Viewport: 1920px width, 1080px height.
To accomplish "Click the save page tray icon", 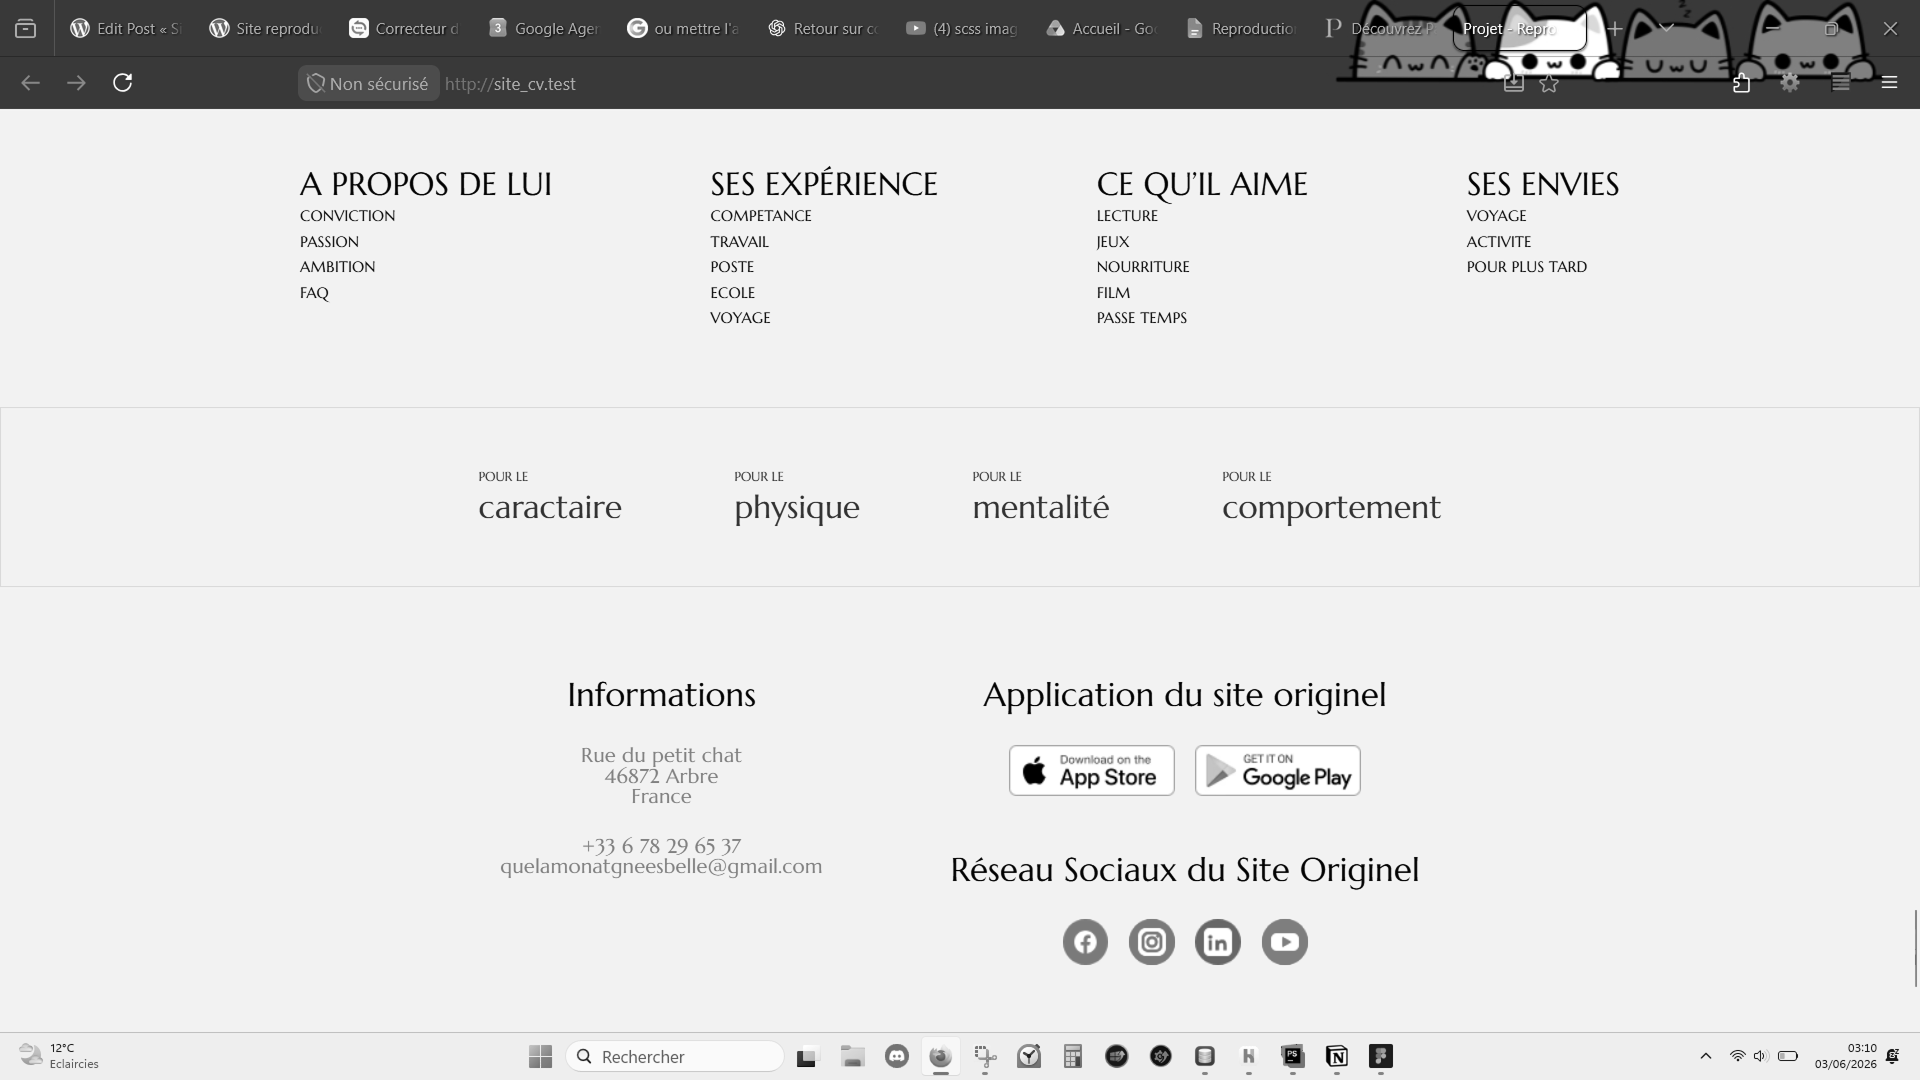I will [1514, 83].
